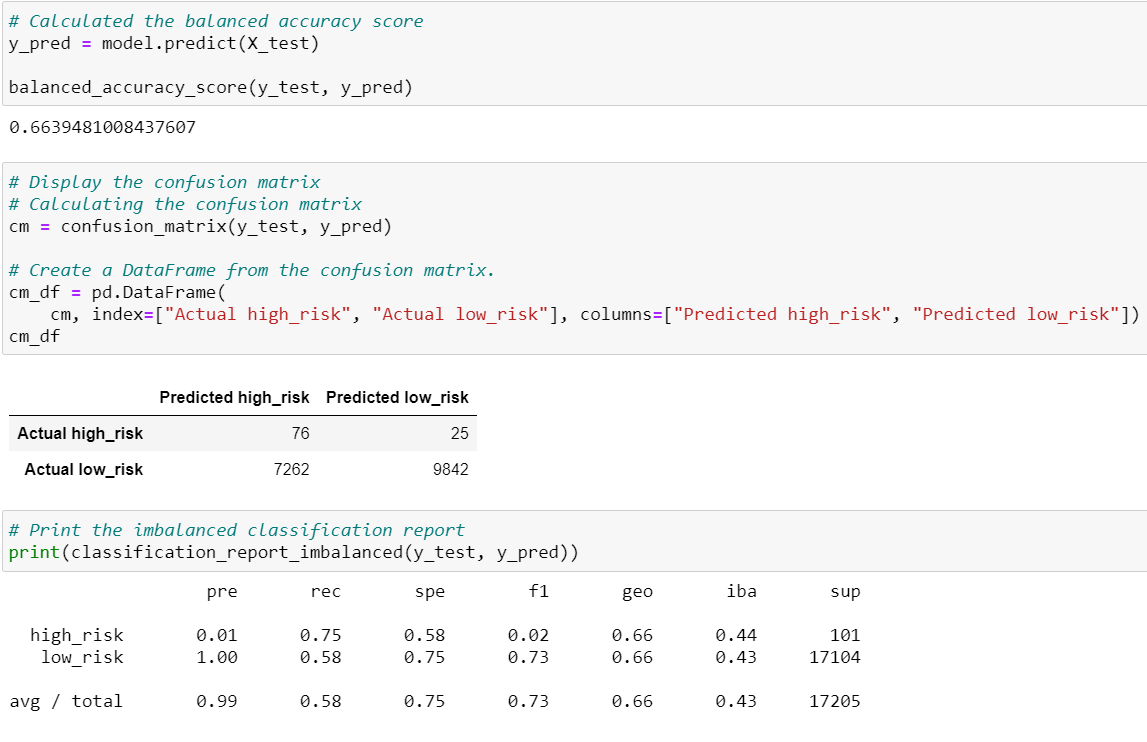The width and height of the screenshot is (1147, 742).
Task: Click the cm_df variable on its own line
Action: (x=33, y=335)
